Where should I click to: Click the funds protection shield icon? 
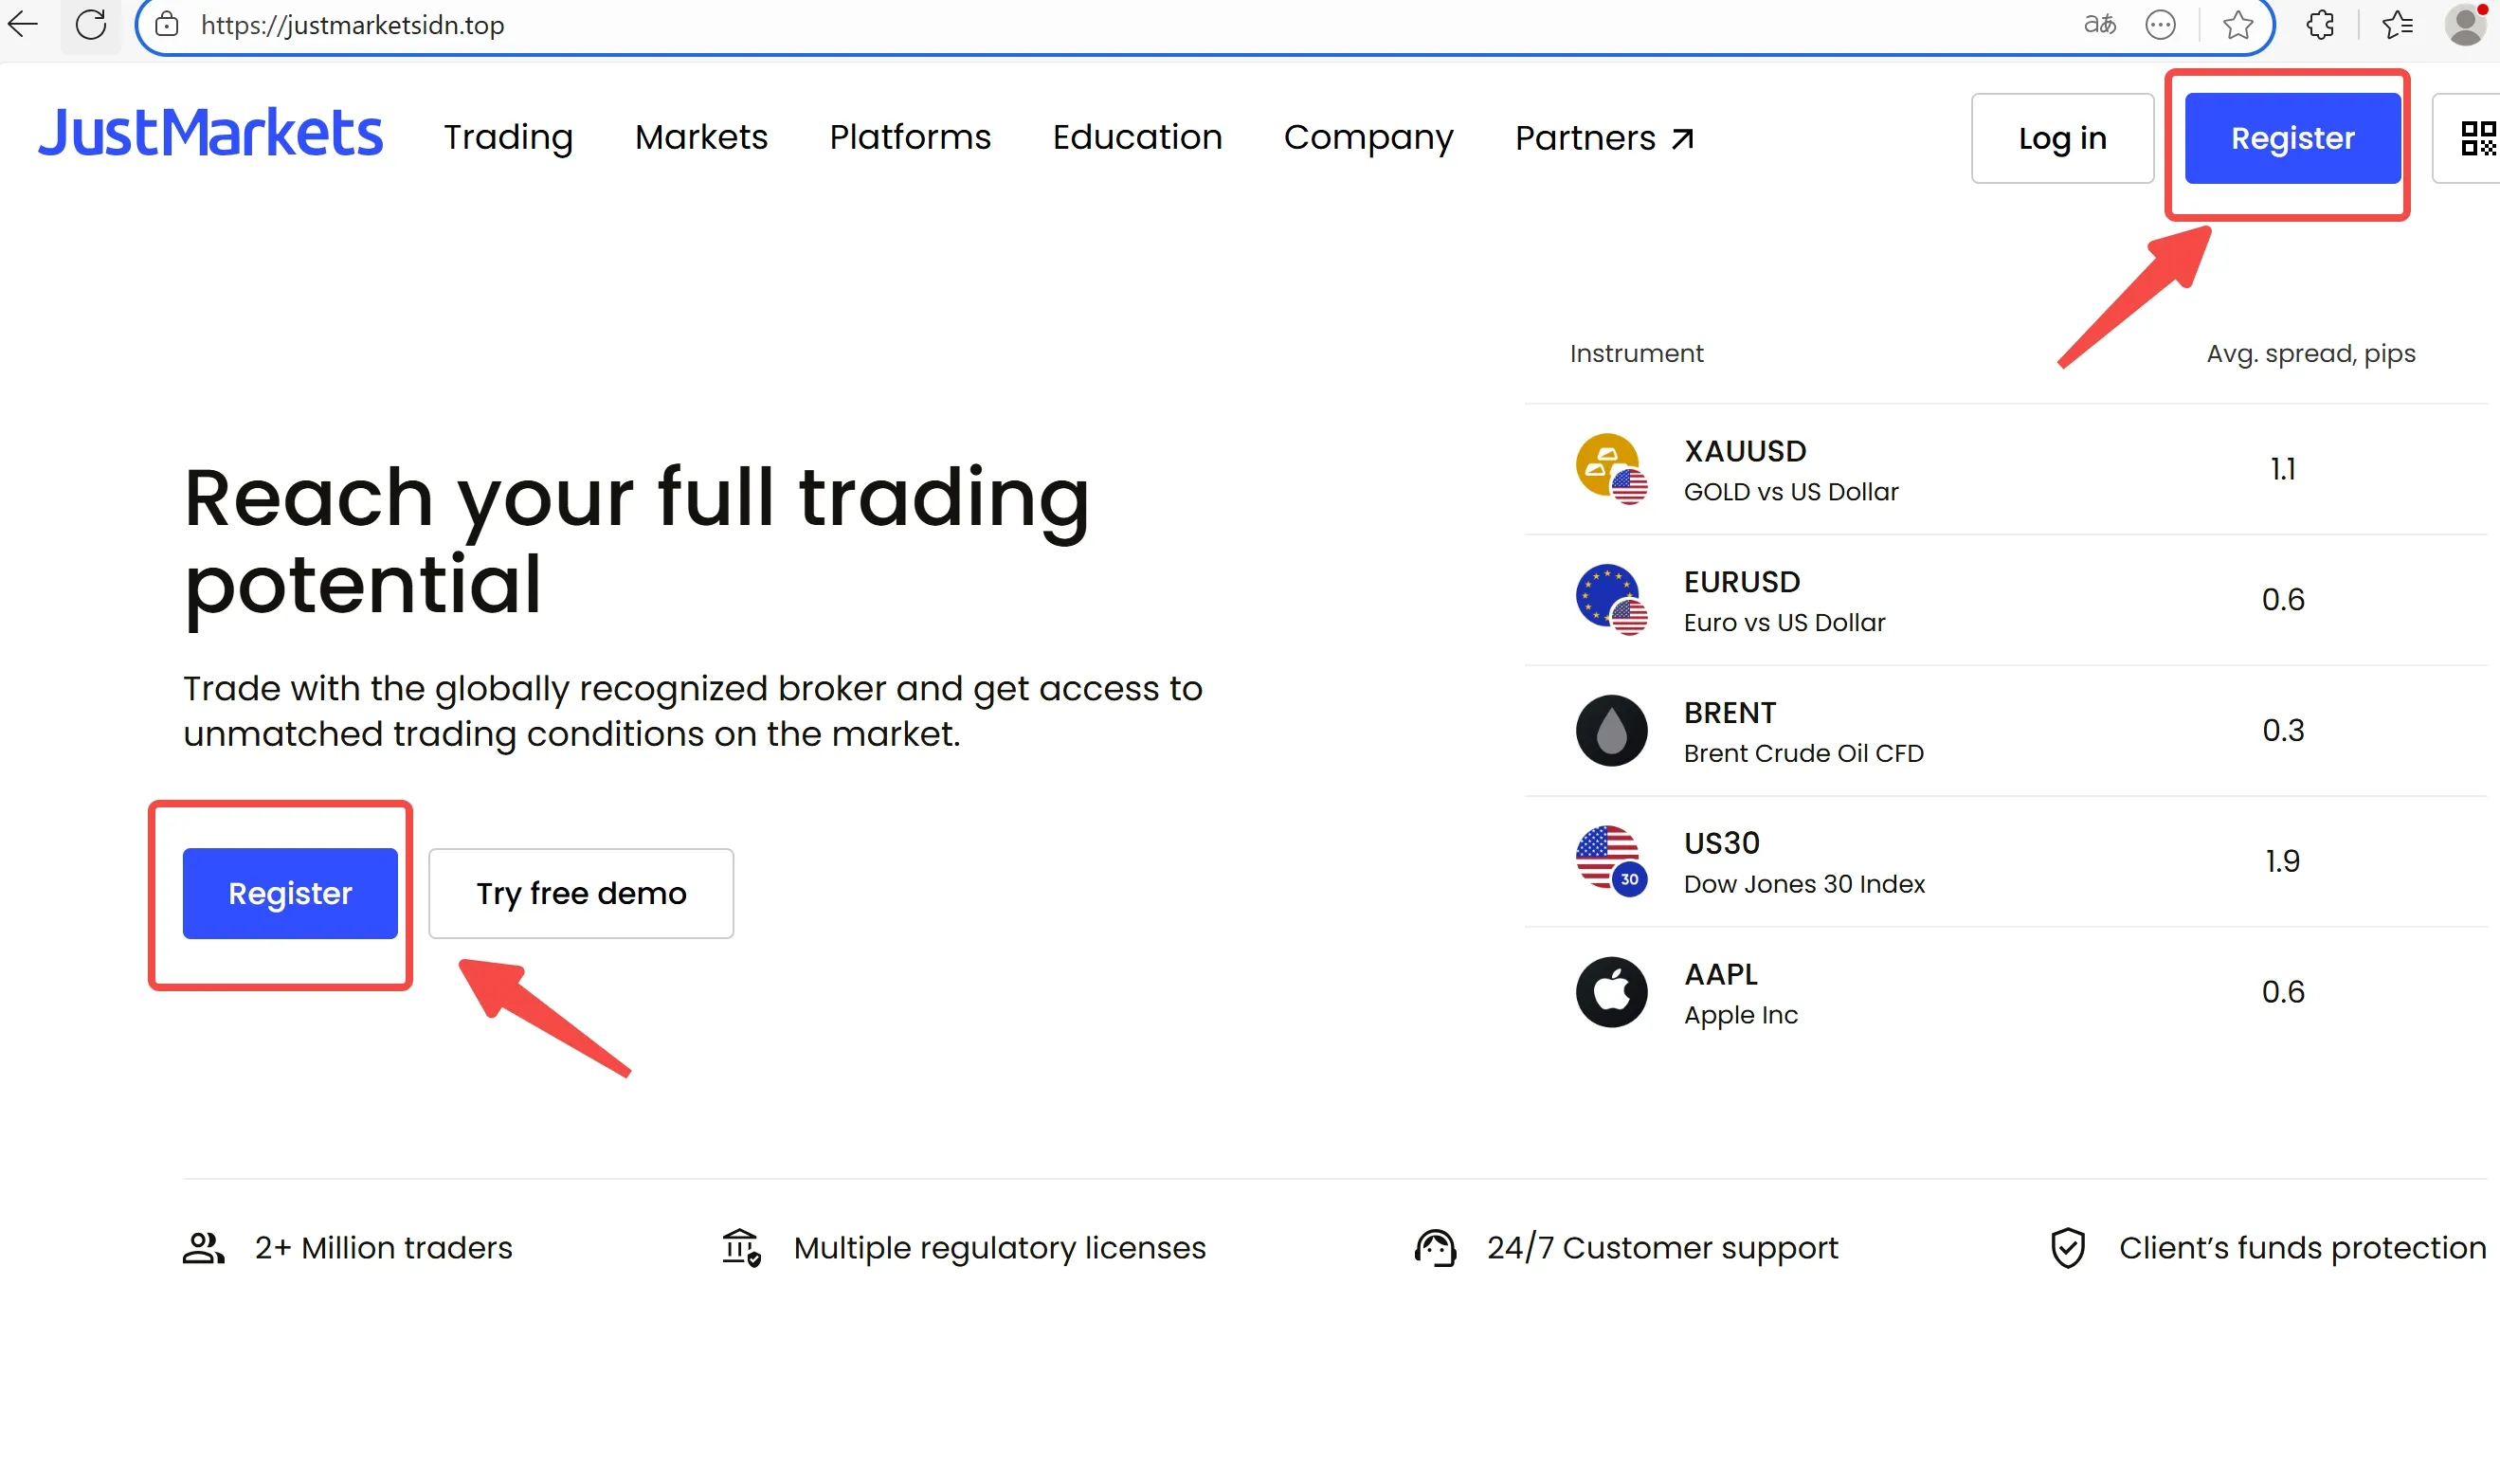[2067, 1247]
